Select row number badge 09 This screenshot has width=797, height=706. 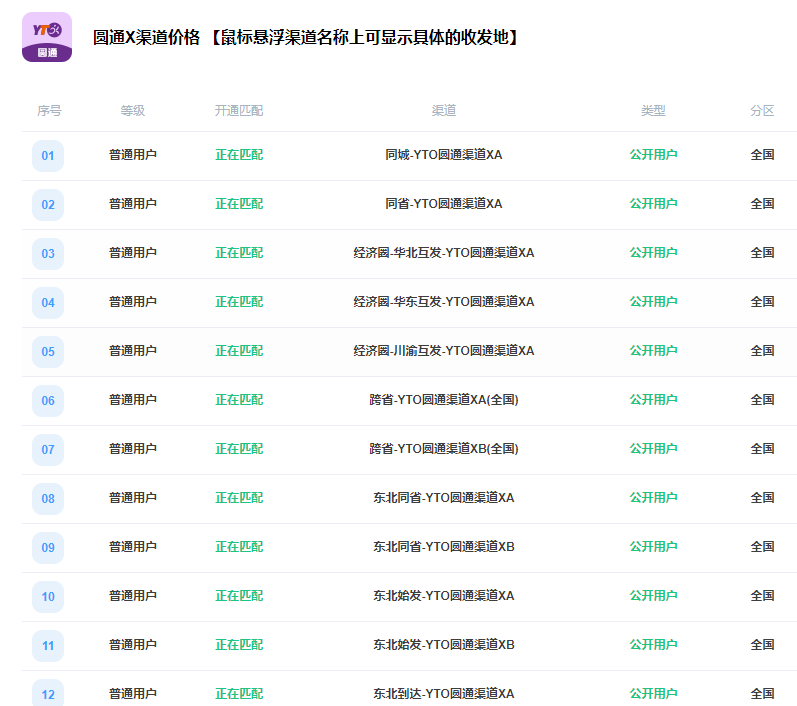click(x=48, y=547)
